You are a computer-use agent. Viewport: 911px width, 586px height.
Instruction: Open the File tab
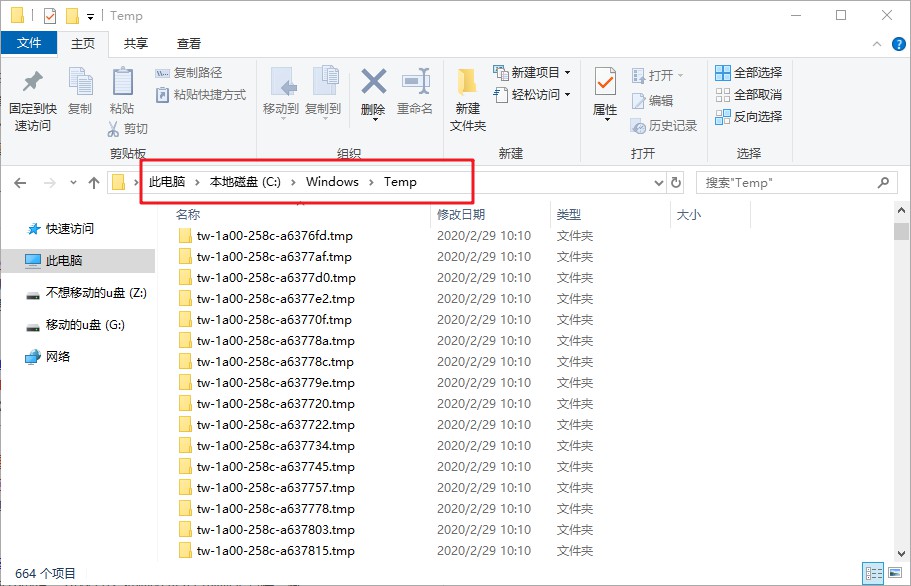(x=29, y=44)
